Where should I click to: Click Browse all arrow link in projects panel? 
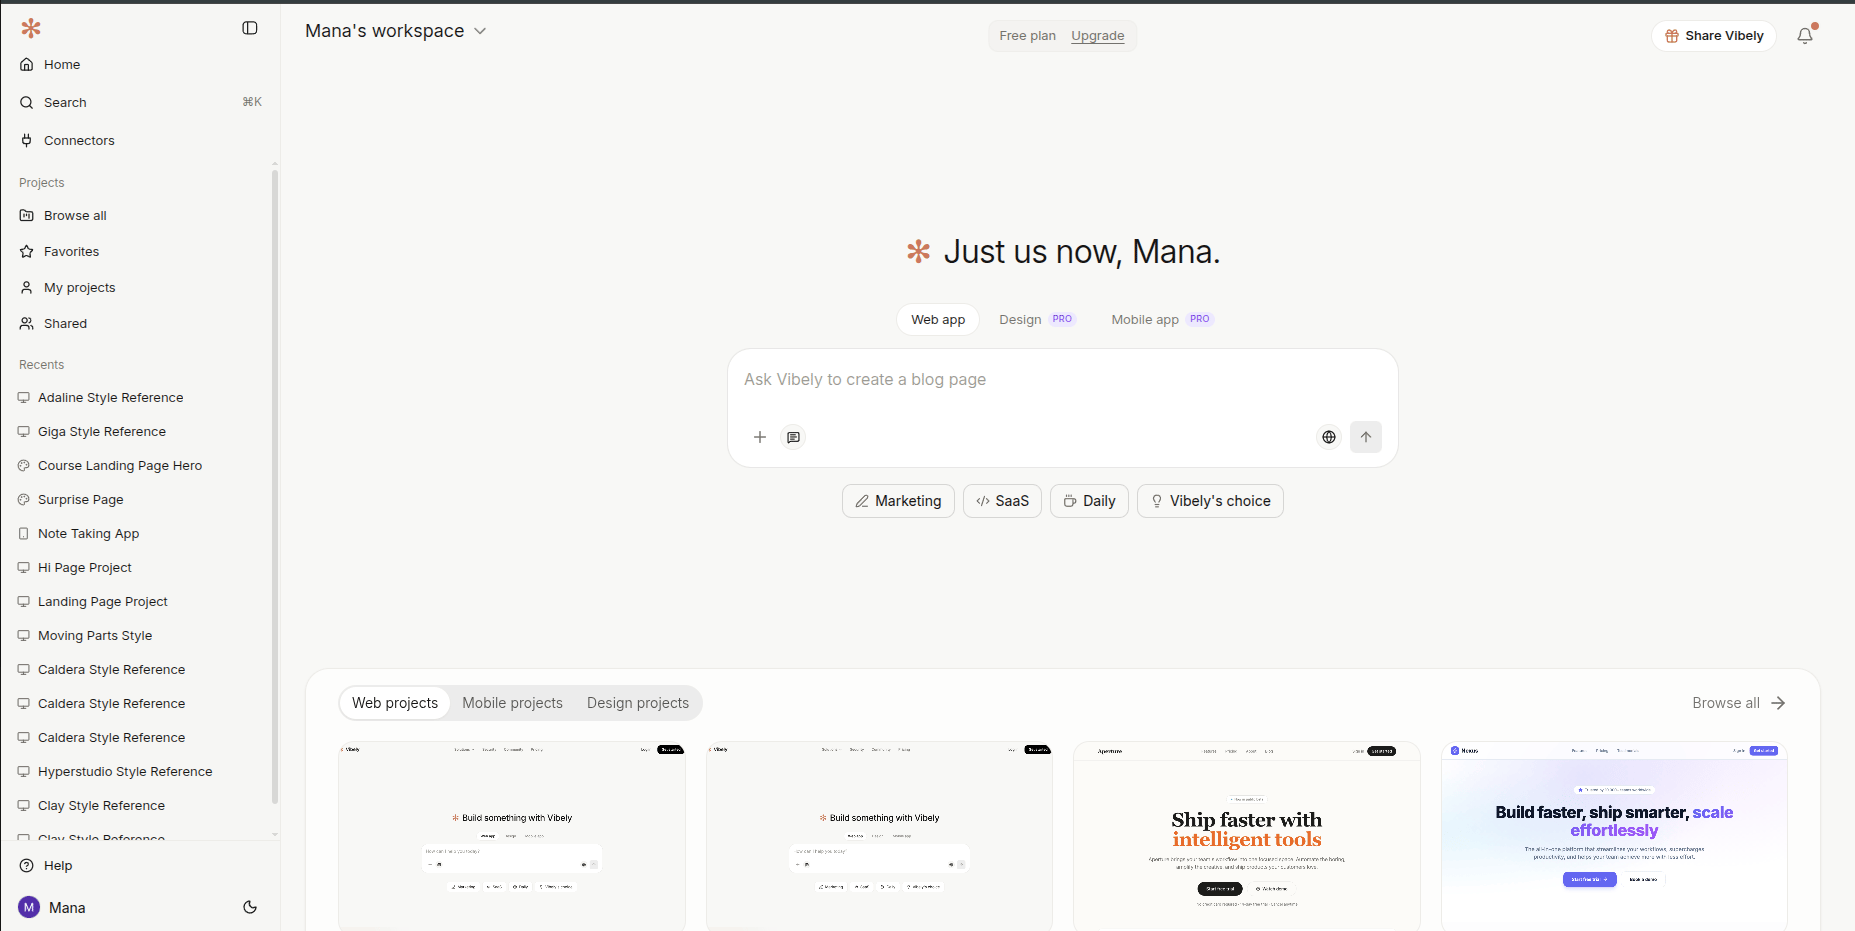click(1739, 703)
